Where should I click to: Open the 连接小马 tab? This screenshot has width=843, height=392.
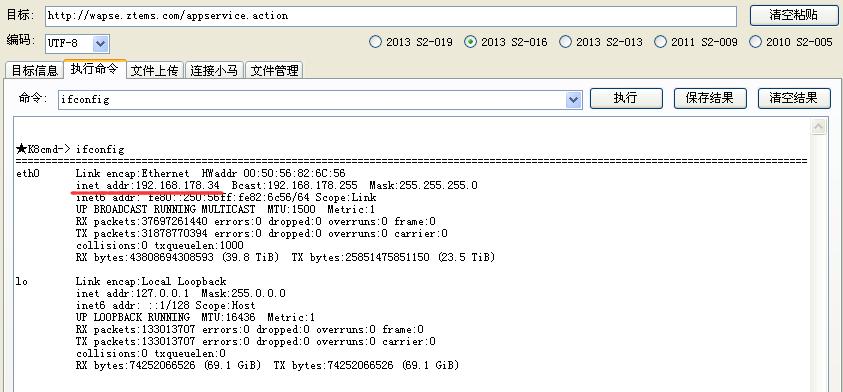[x=215, y=70]
